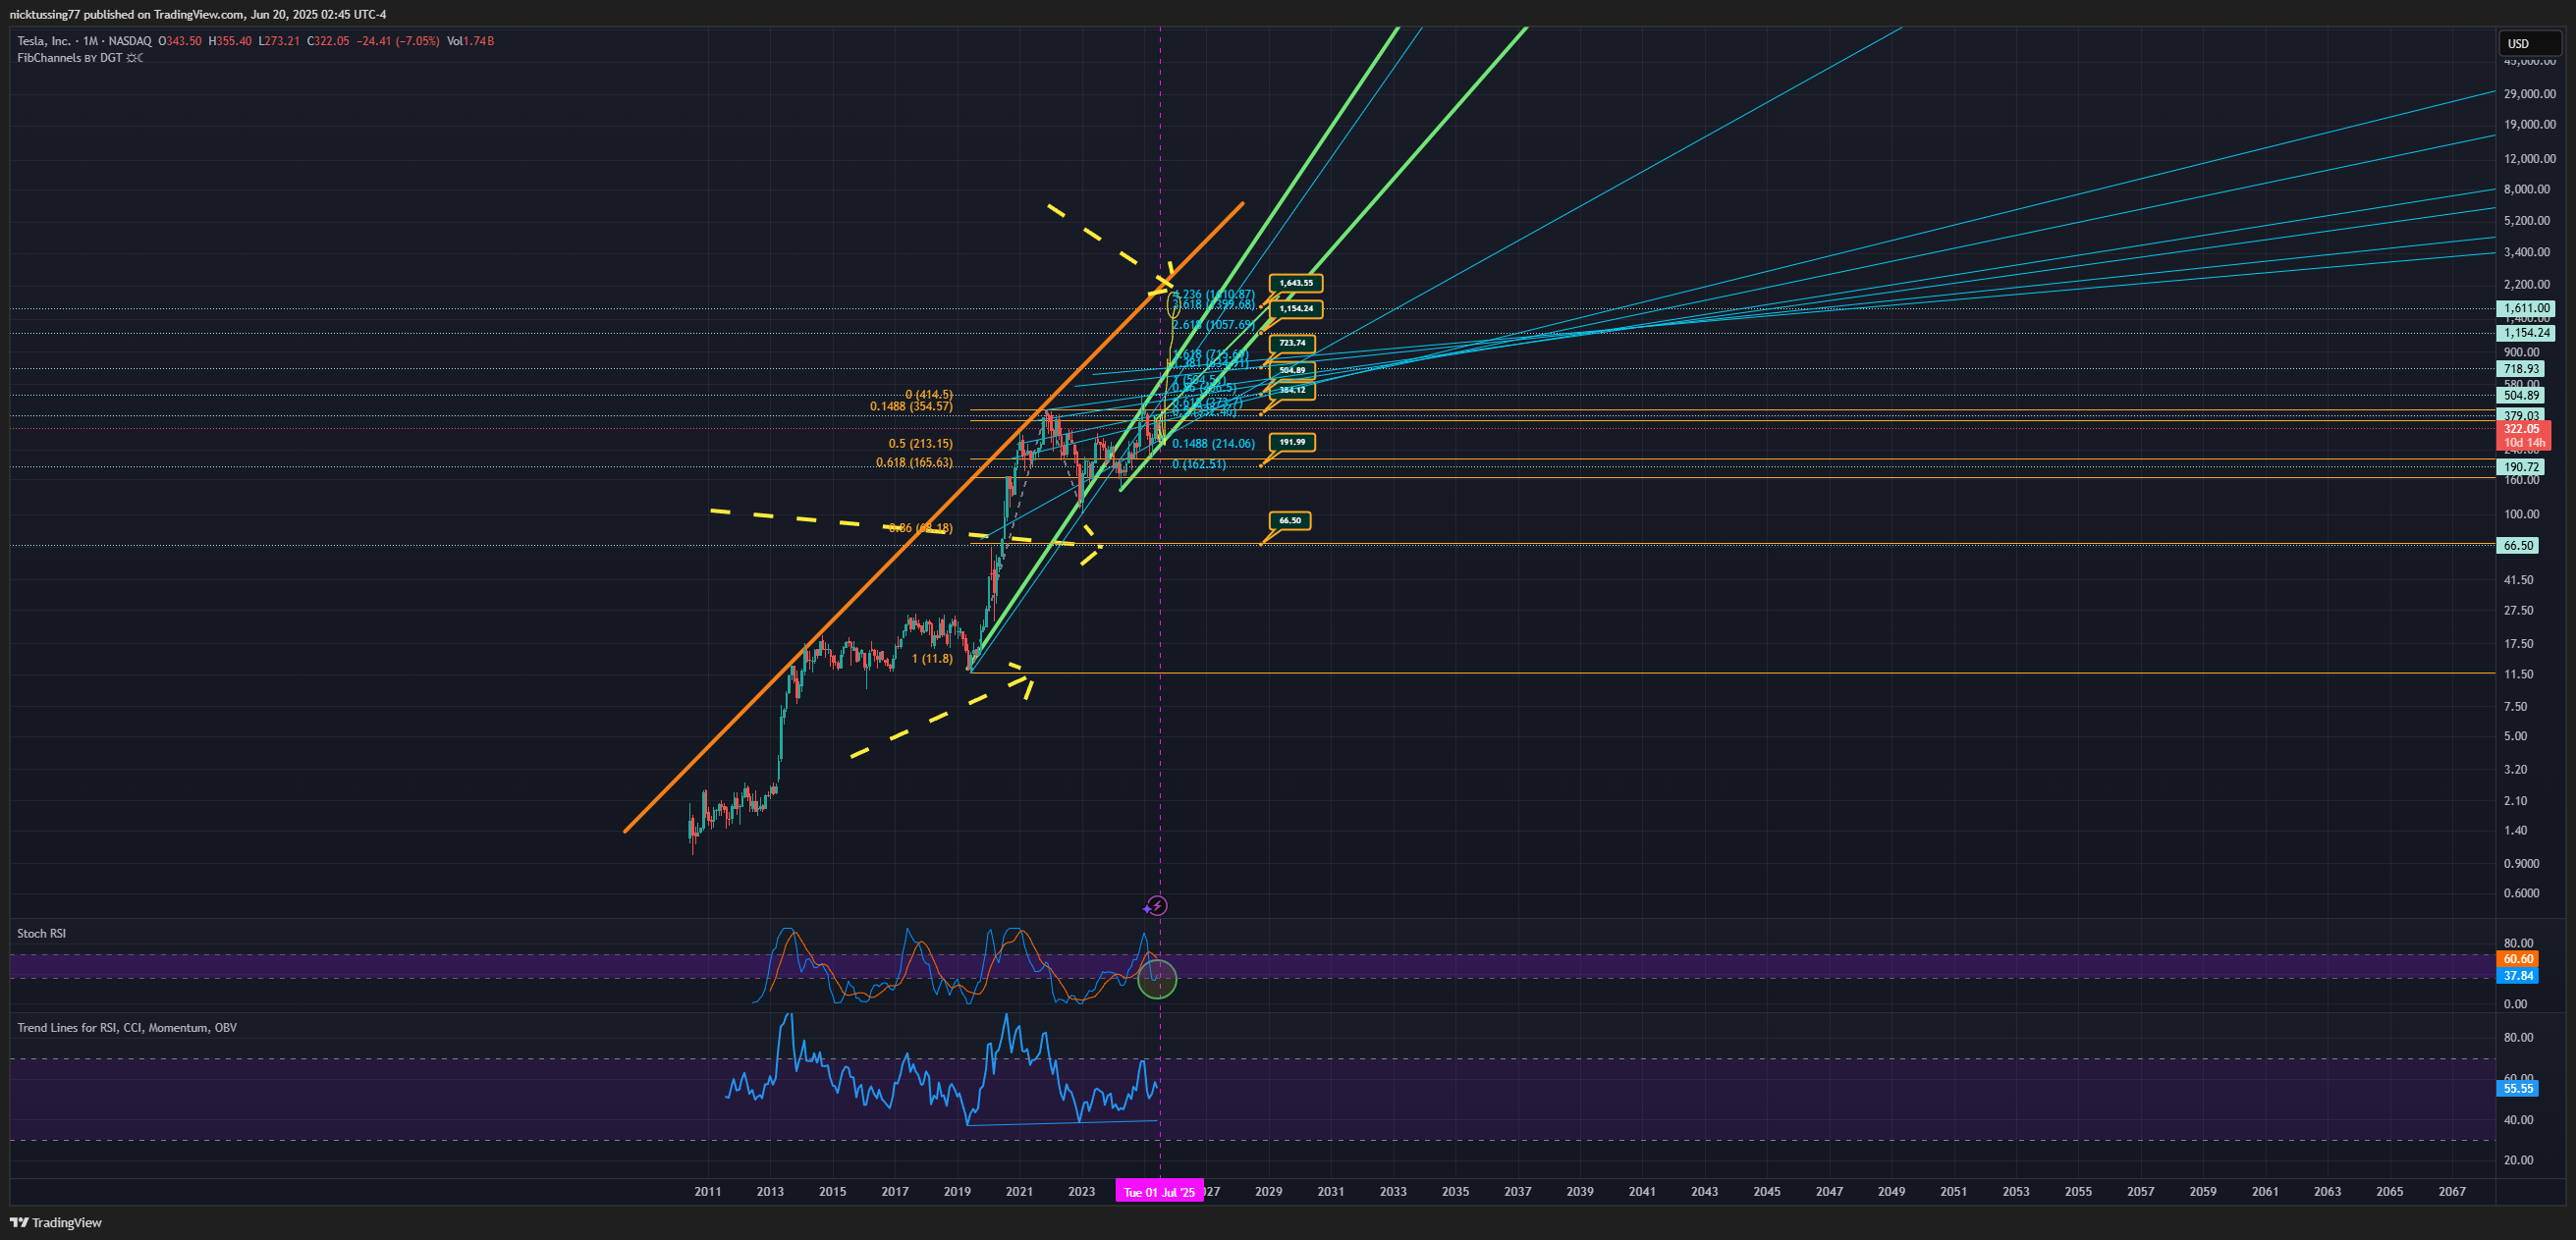Click the 723.74 price callout box
The width and height of the screenshot is (2576, 1240).
[x=1292, y=343]
